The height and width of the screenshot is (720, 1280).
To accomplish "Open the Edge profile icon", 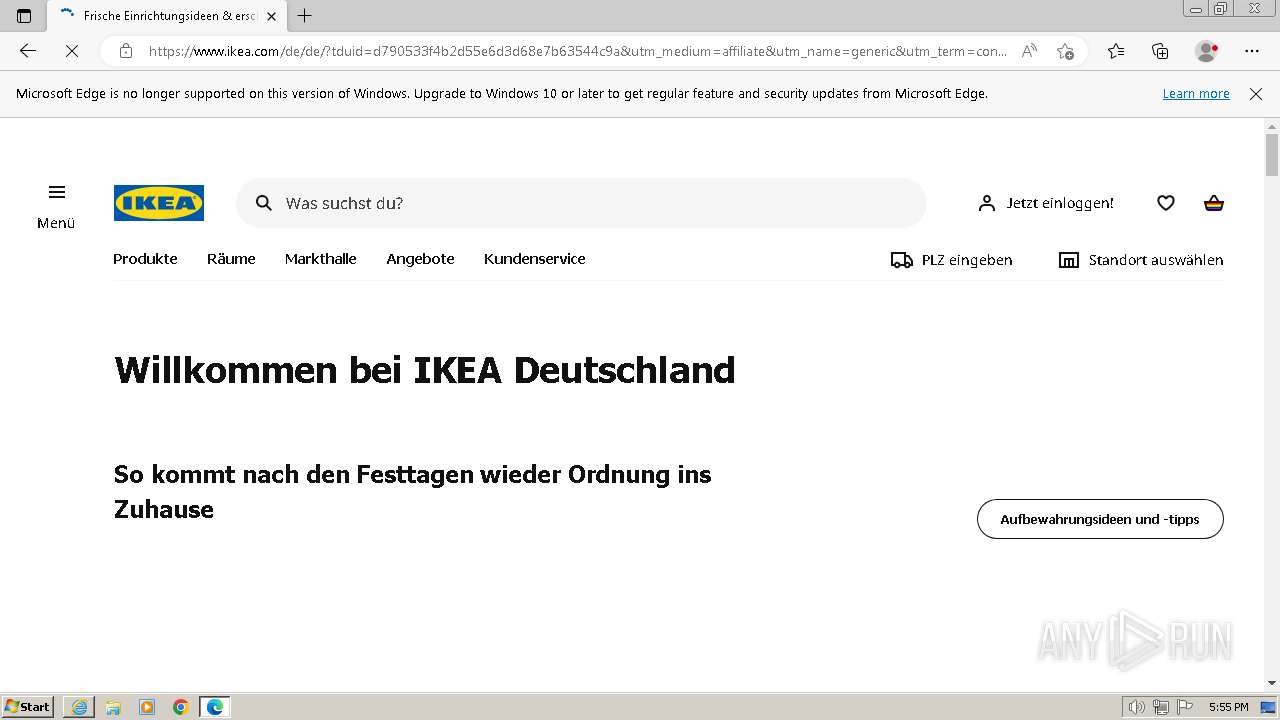I will click(x=1206, y=51).
